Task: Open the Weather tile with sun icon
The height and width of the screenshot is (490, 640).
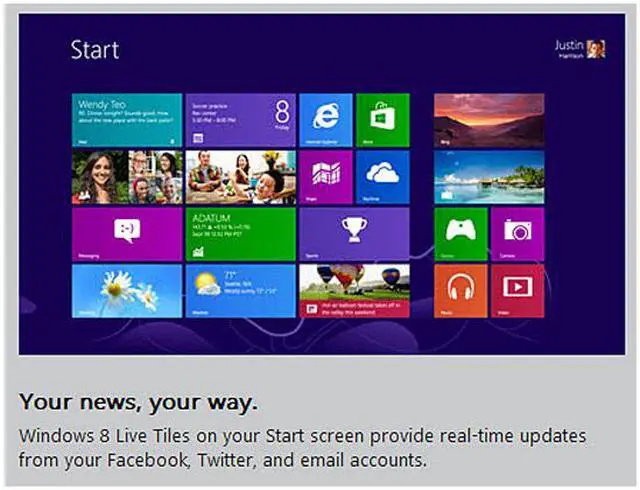Action: (241, 291)
